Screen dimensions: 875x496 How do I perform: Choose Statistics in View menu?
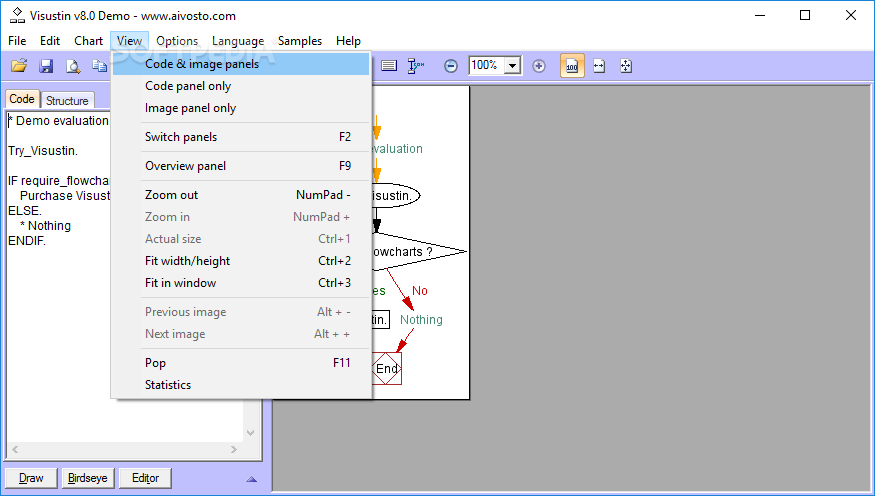[x=241, y=385]
